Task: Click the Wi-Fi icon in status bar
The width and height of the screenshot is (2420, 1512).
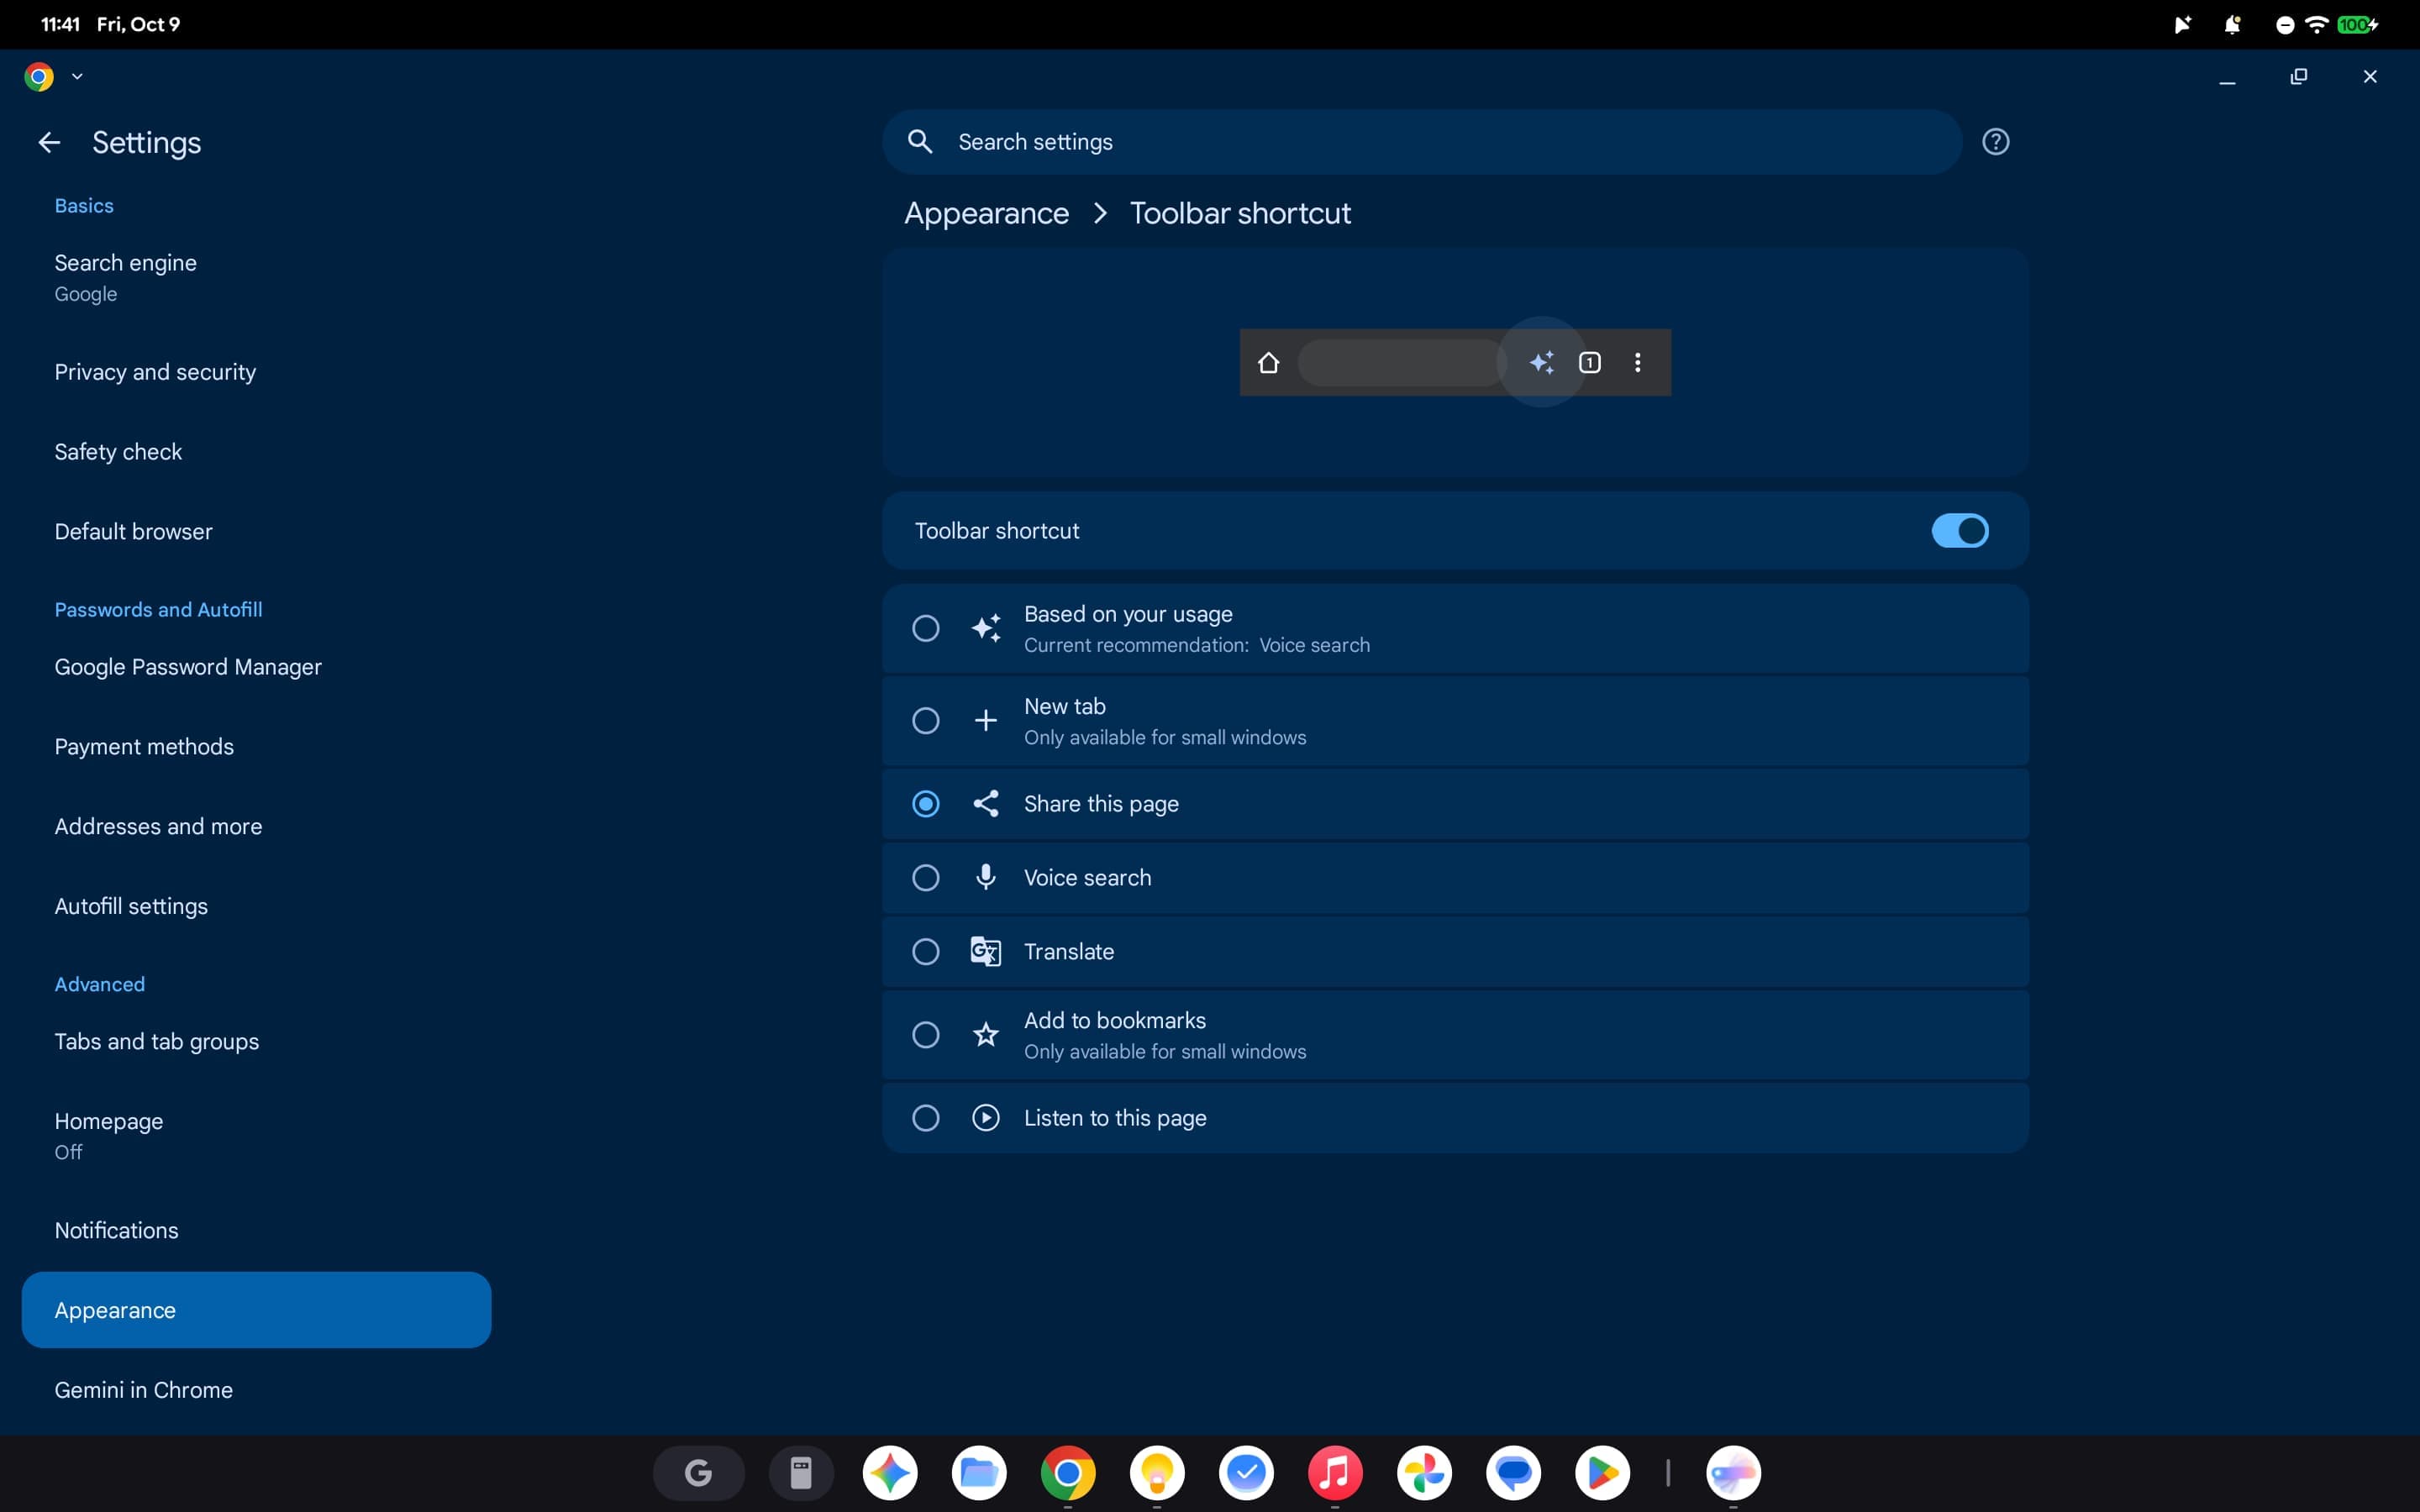Action: coord(2316,25)
